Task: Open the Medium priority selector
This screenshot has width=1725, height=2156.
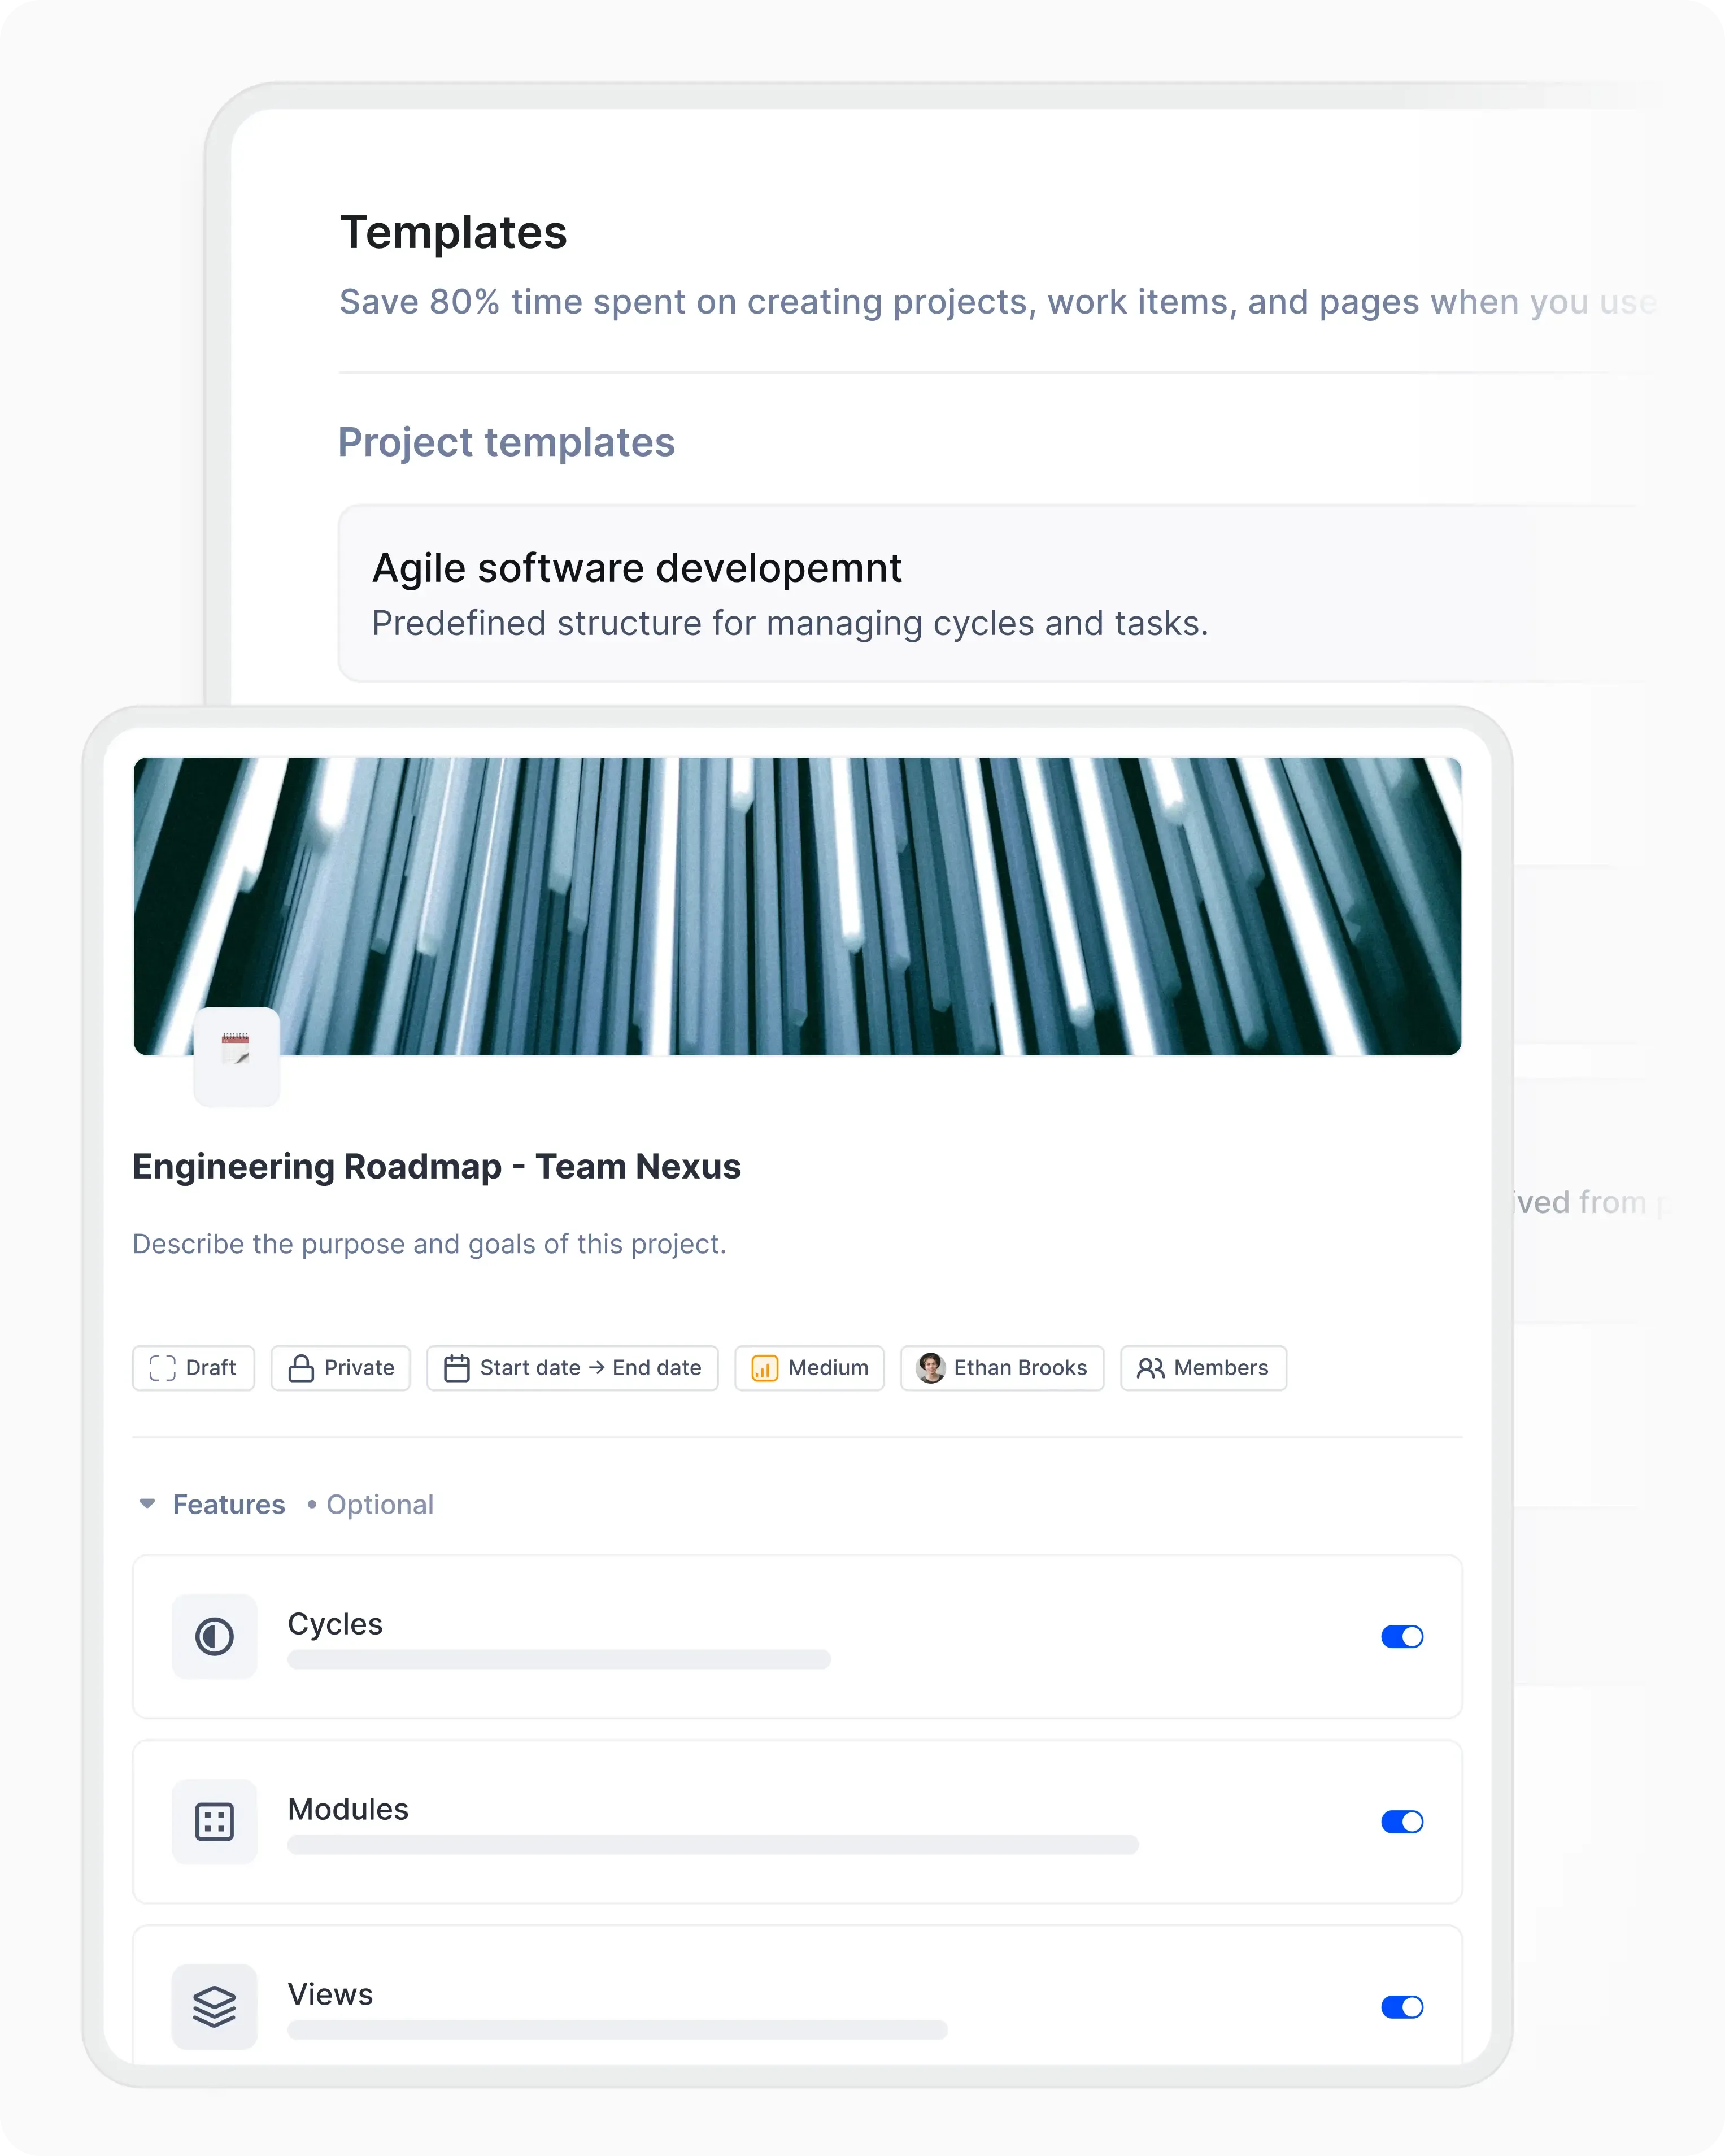Action: coord(809,1368)
